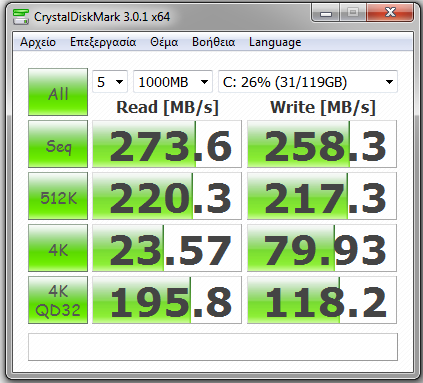Close the CrystalDiskMark window
The height and width of the screenshot is (383, 423).
[x=390, y=13]
